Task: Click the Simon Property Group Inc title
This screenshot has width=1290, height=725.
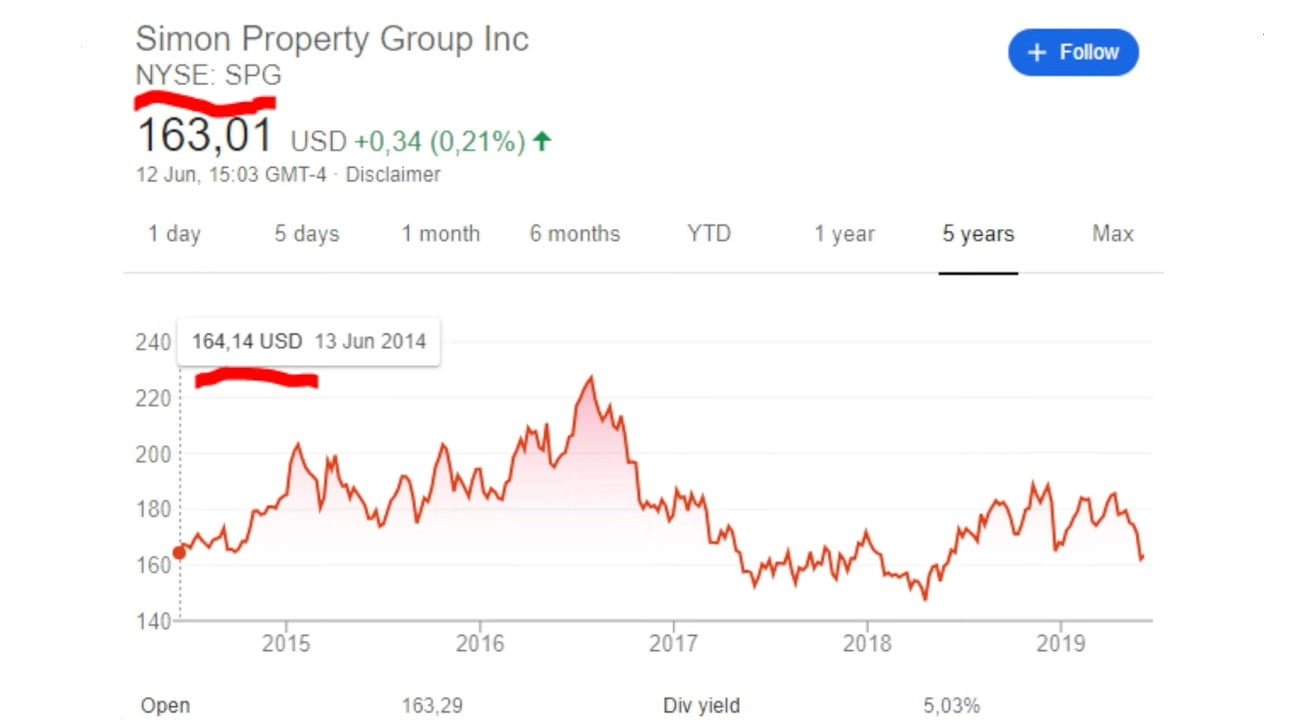Action: point(332,39)
